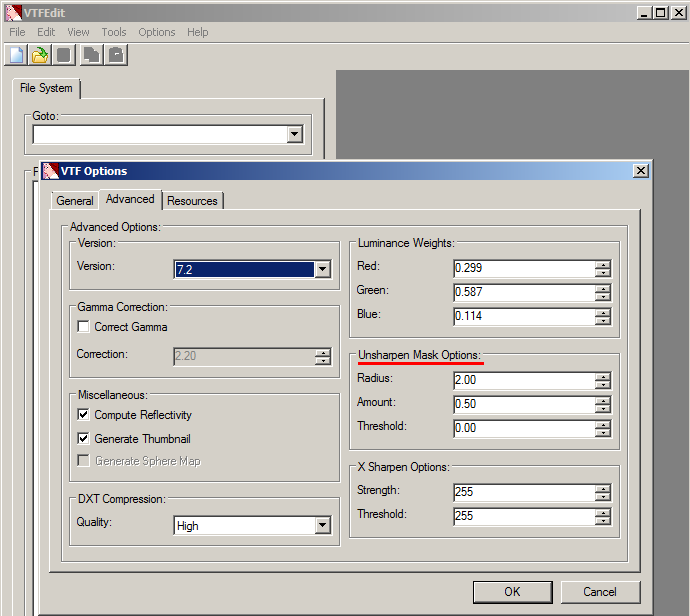This screenshot has width=690, height=616.
Task: Click the Open file folder icon
Action: pyautogui.click(x=40, y=55)
